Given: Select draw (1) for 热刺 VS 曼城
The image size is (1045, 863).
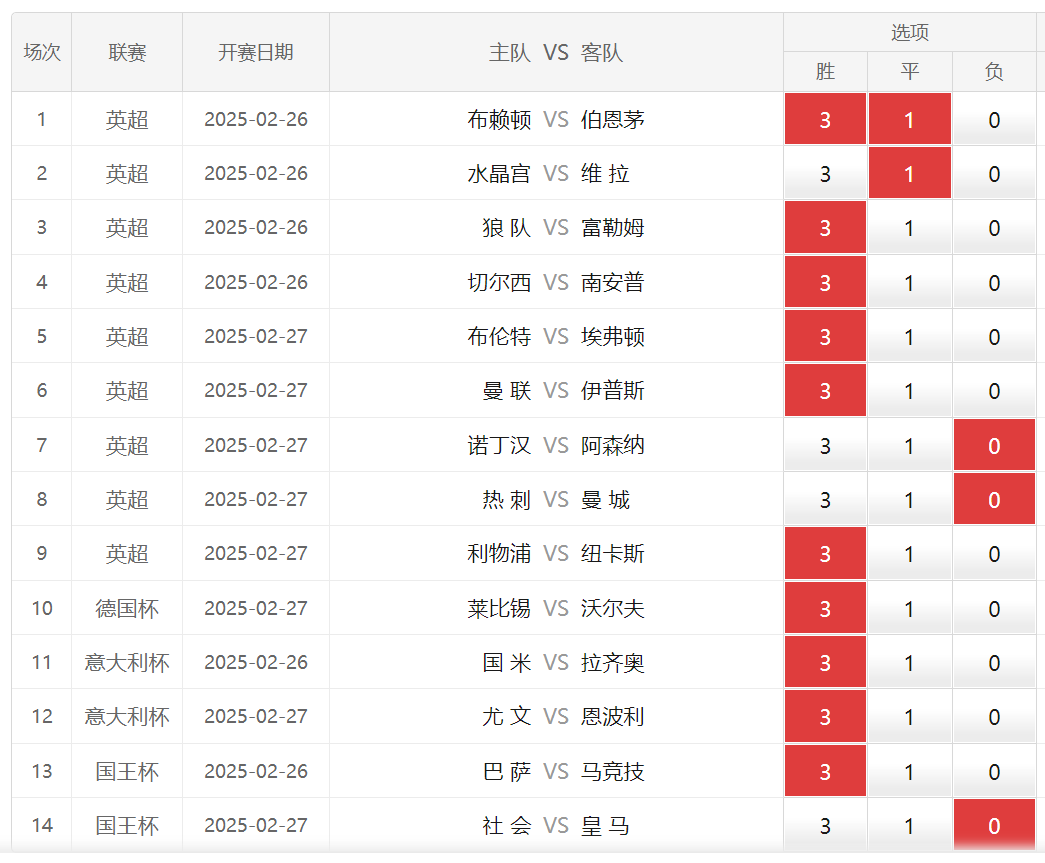Looking at the screenshot, I should click(x=910, y=499).
